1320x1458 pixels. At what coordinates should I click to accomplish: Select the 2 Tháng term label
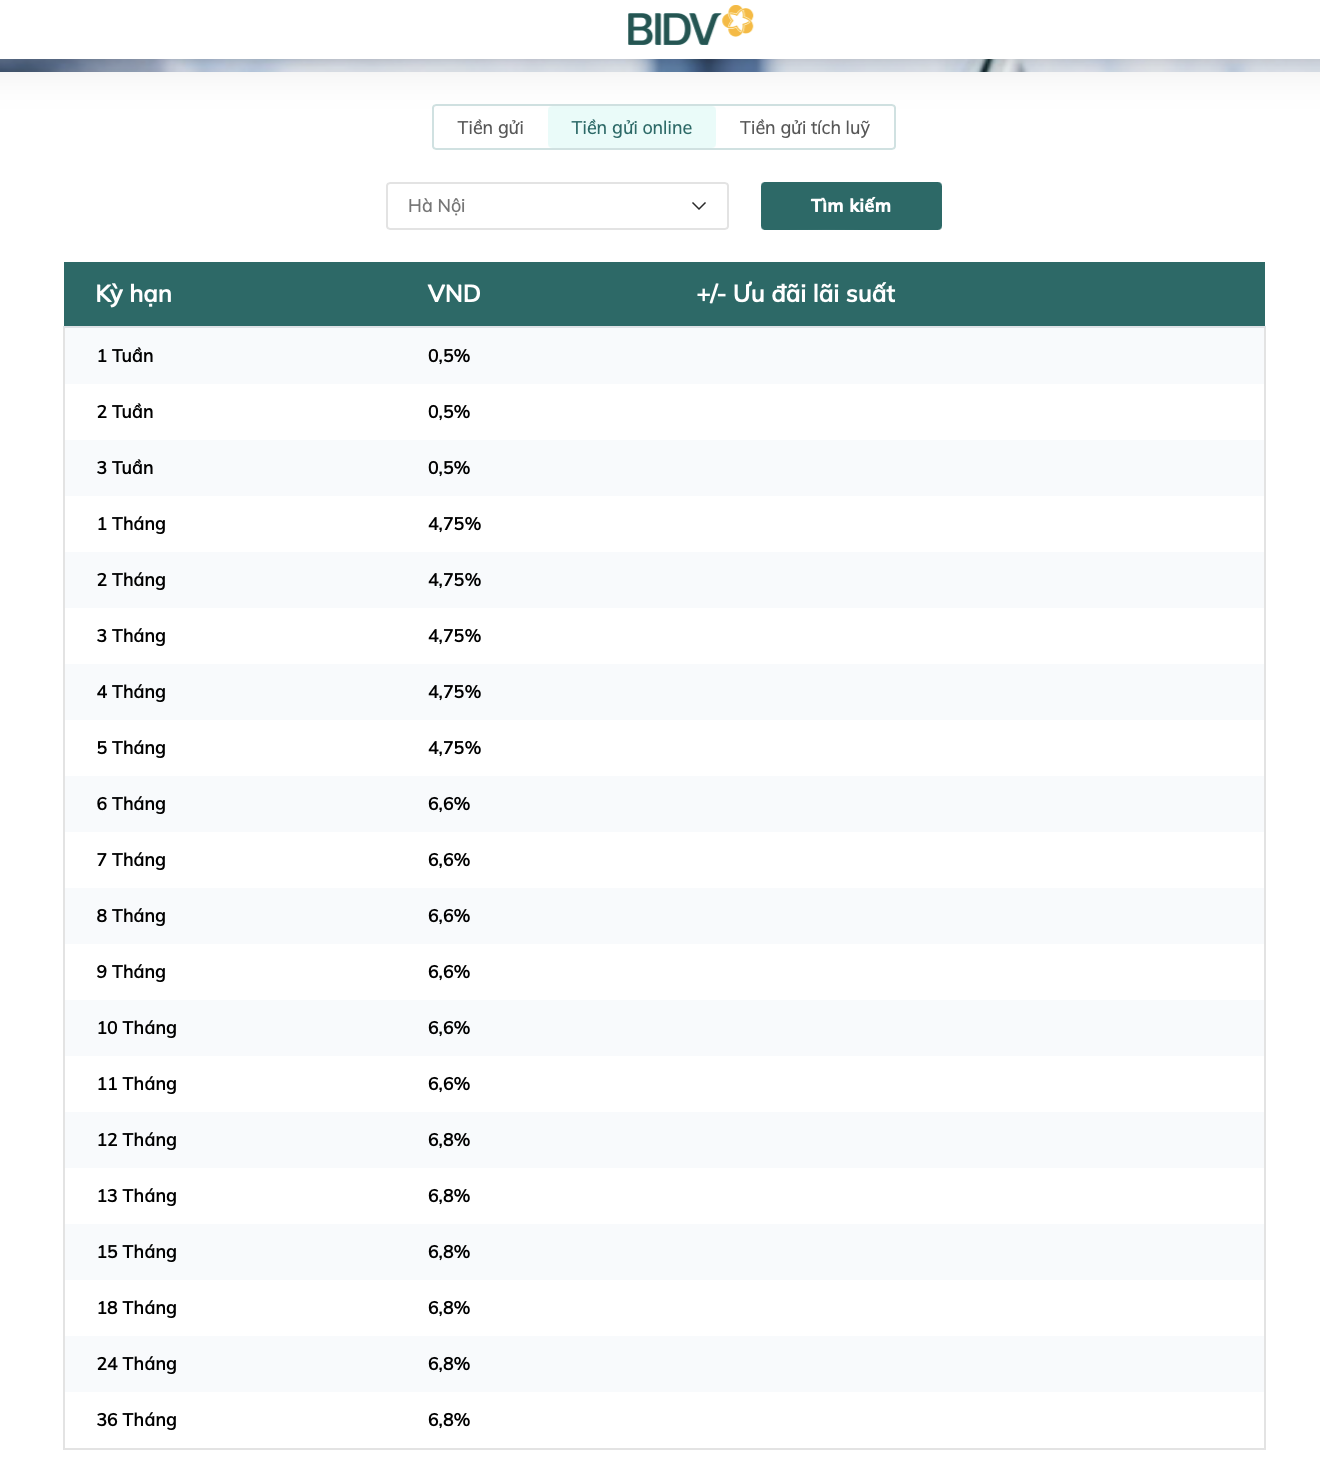(x=131, y=580)
